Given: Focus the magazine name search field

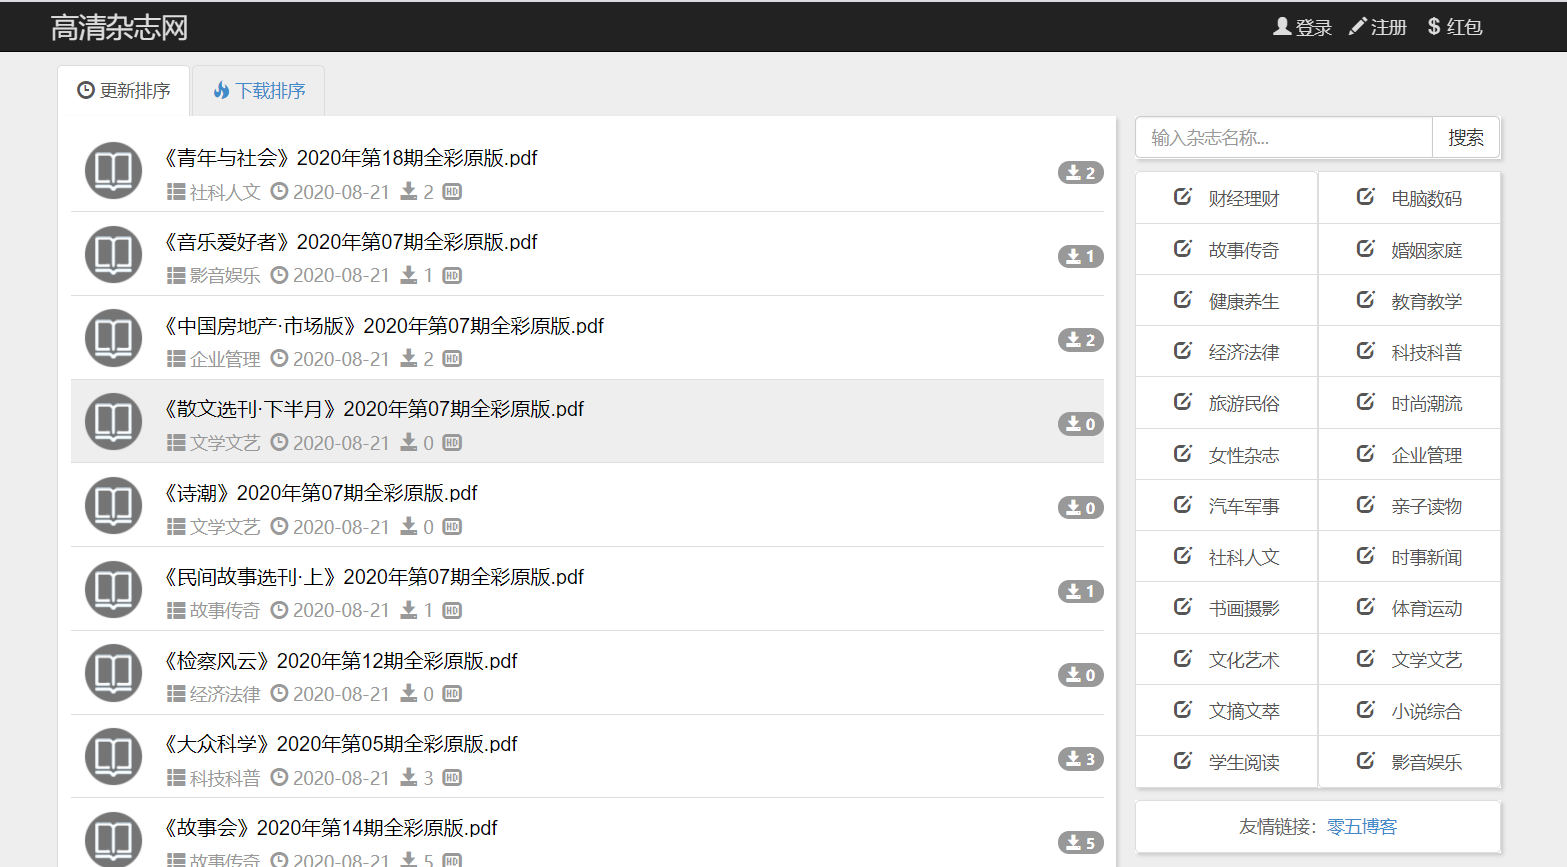Looking at the screenshot, I should 1284,138.
